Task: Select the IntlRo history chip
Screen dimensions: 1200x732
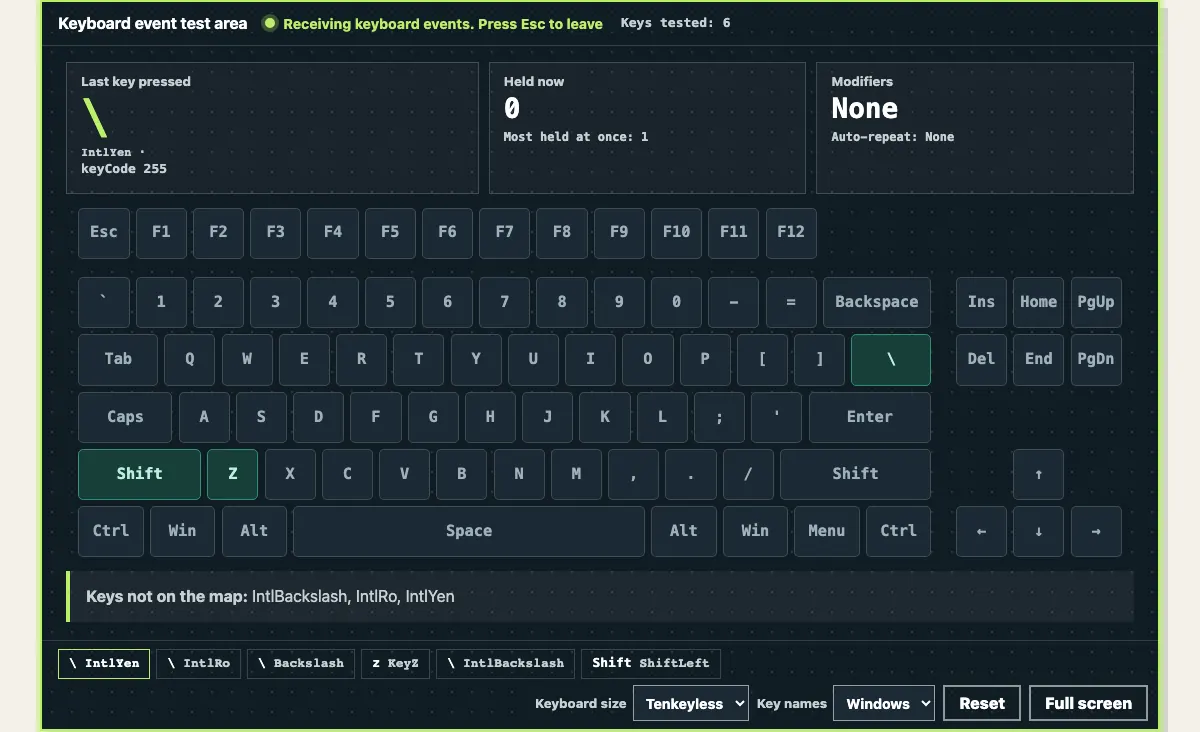Action: coord(198,663)
